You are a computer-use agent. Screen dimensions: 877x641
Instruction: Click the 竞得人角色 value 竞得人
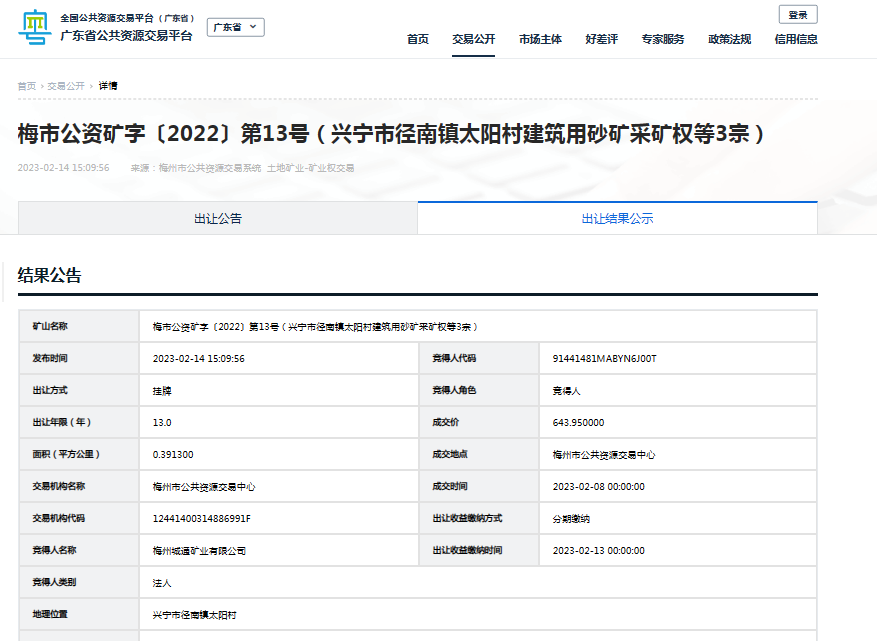(567, 391)
